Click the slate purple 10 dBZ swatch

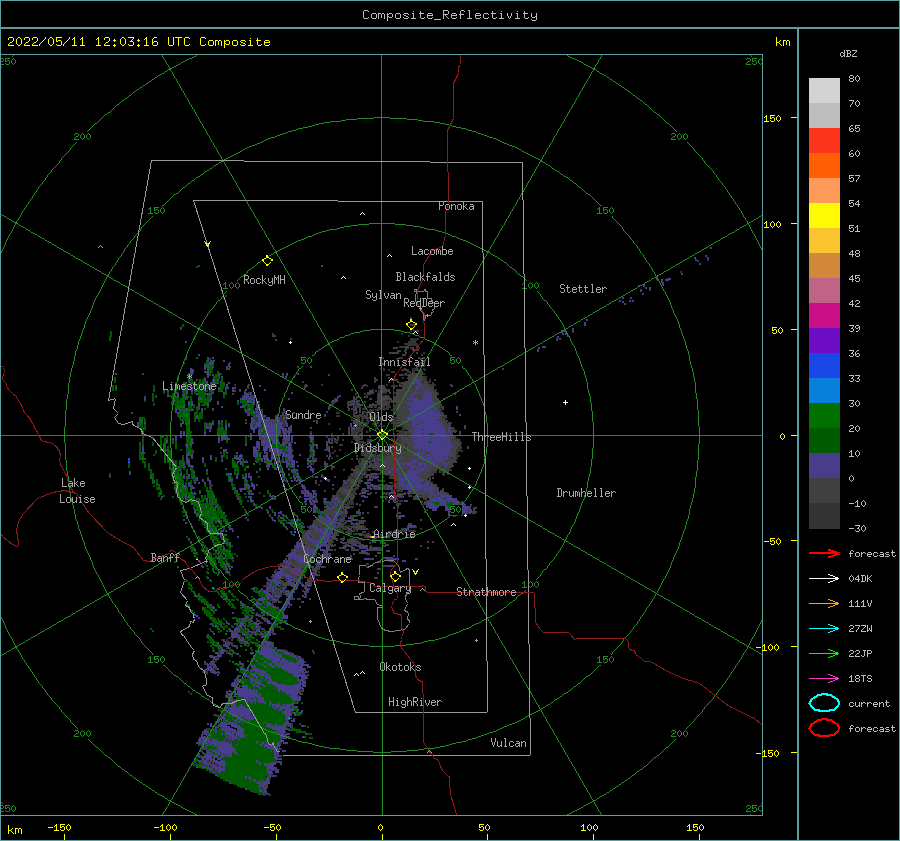pos(824,465)
